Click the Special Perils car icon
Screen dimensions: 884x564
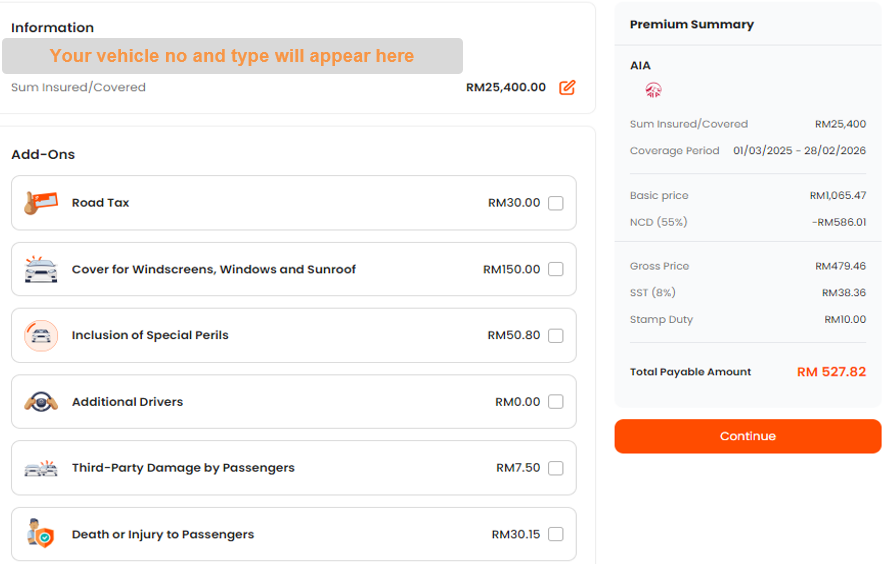(x=41, y=336)
